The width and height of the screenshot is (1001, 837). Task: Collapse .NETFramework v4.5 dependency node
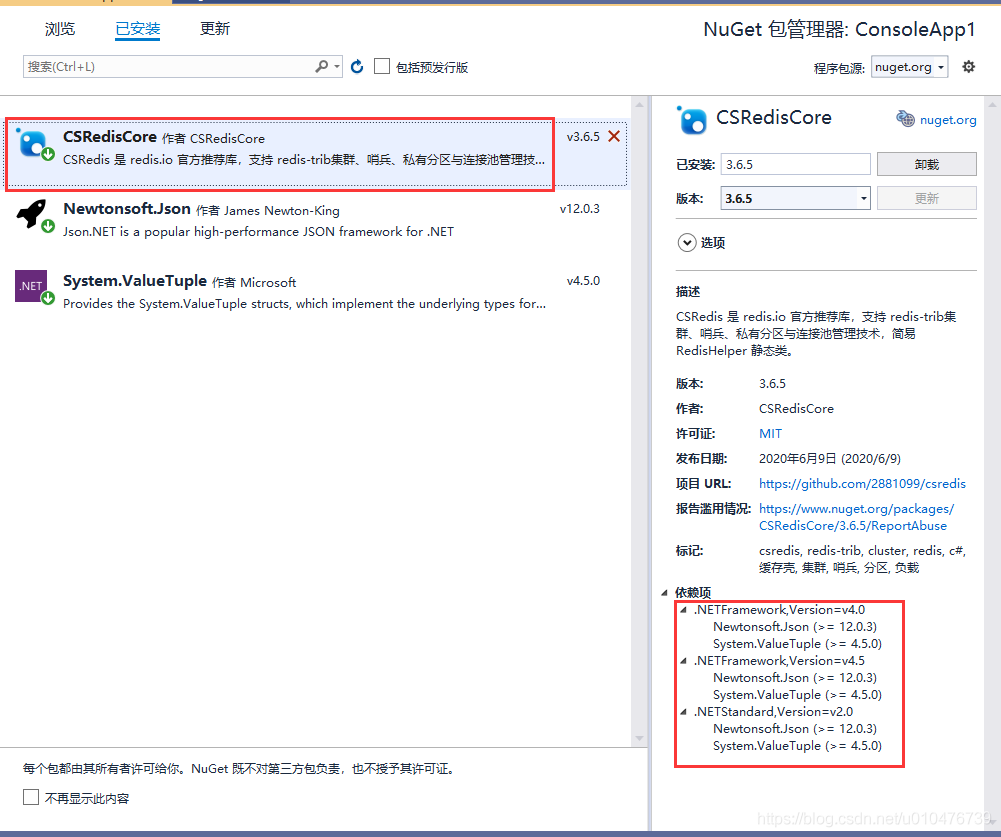[683, 661]
